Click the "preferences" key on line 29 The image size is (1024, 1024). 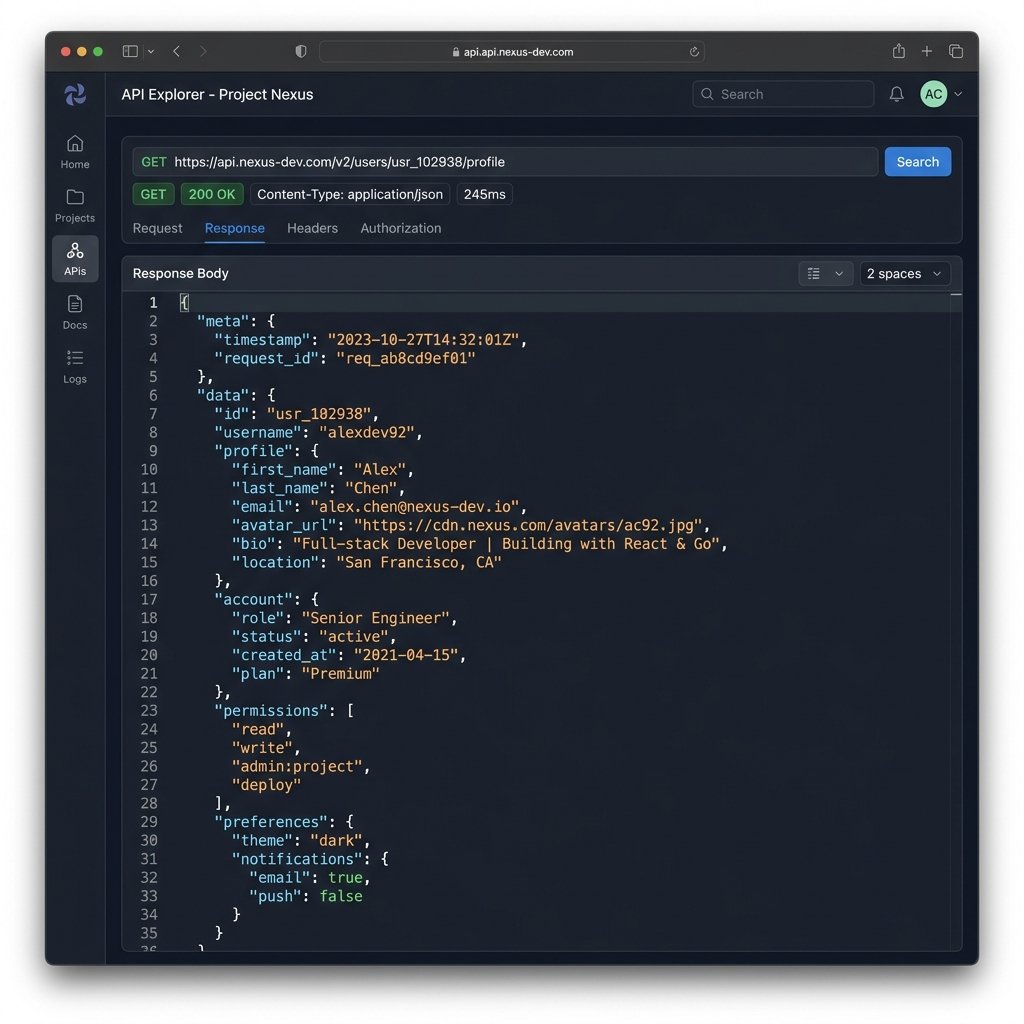pyautogui.click(x=271, y=822)
